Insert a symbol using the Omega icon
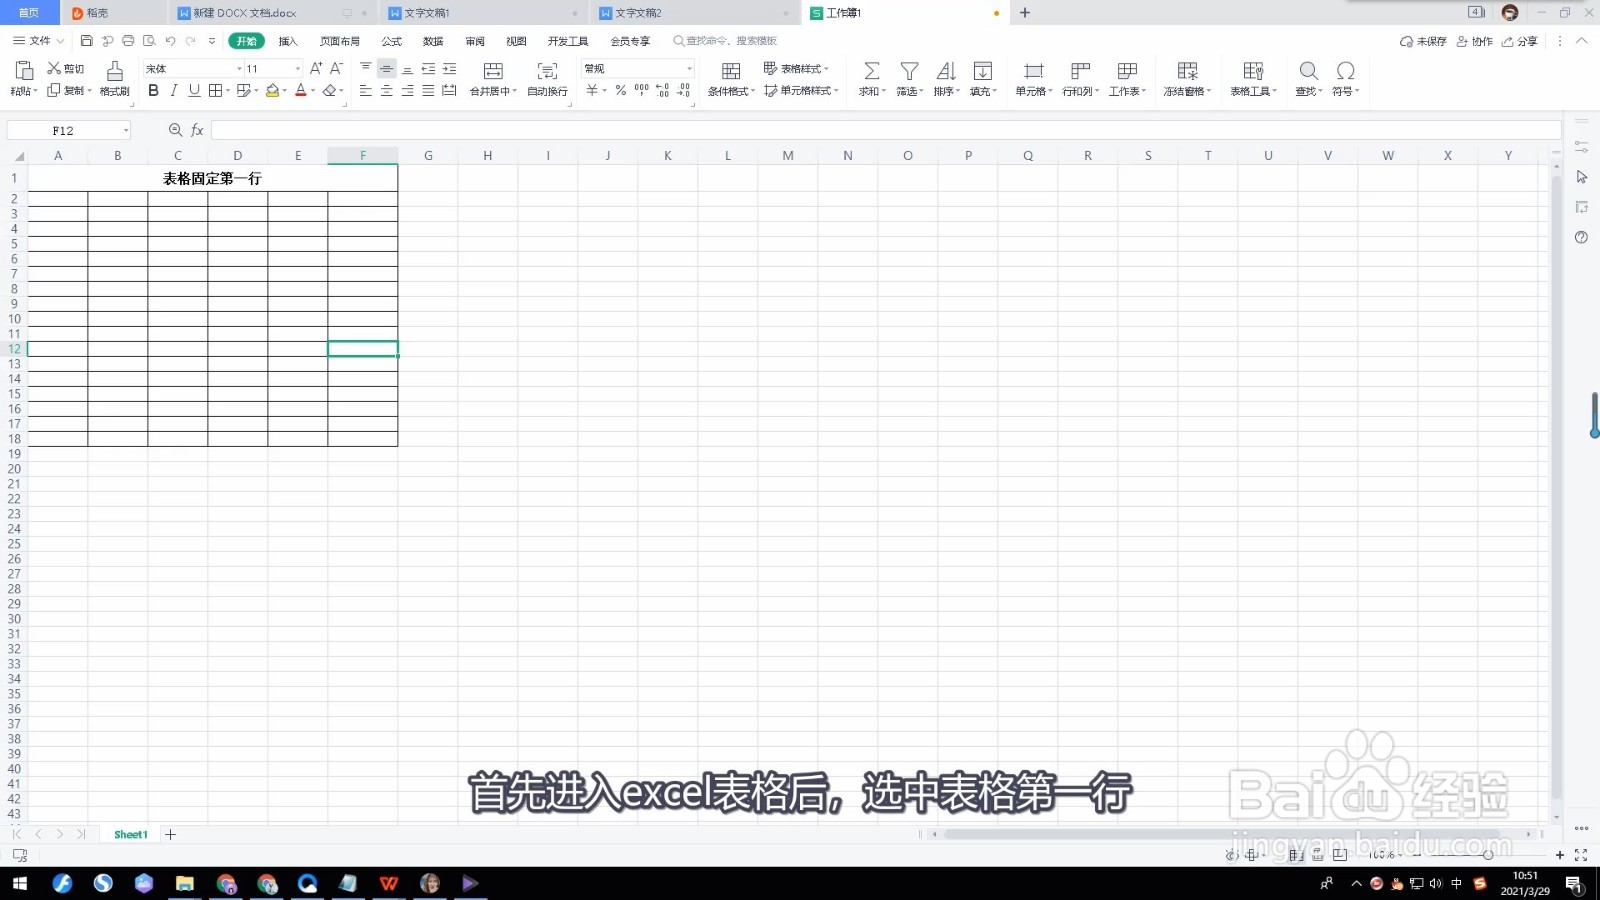The image size is (1600, 900). 1345,71
